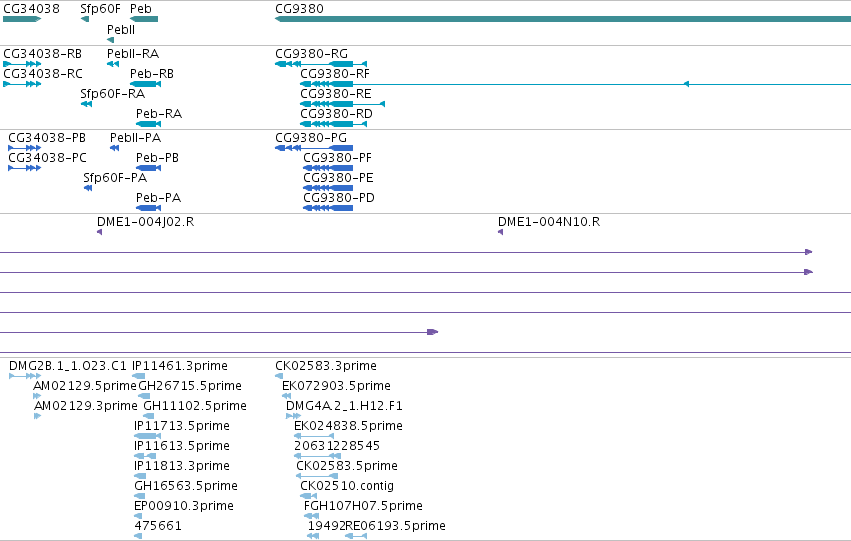Screen dimensions: 851x541
Task: Select protein CG9380-PD
Action: 339,198
